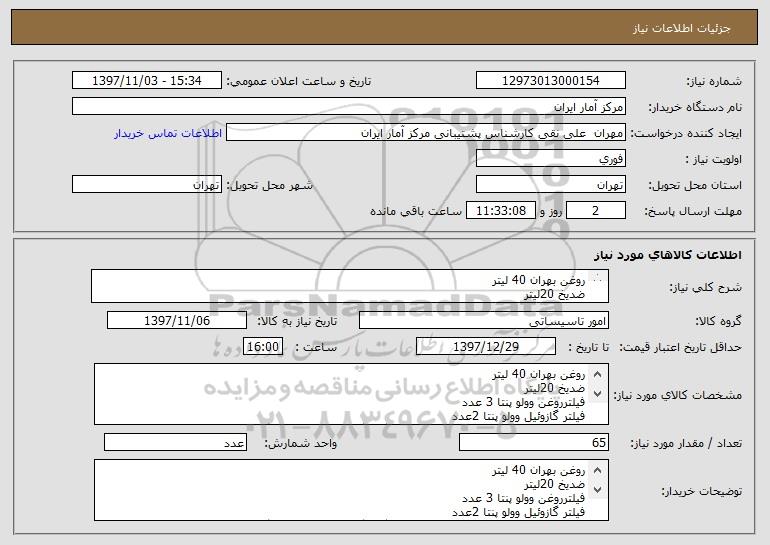The width and height of the screenshot is (770, 545).
Task: Click the delivery city field تهران
Action: pyautogui.click(x=147, y=185)
